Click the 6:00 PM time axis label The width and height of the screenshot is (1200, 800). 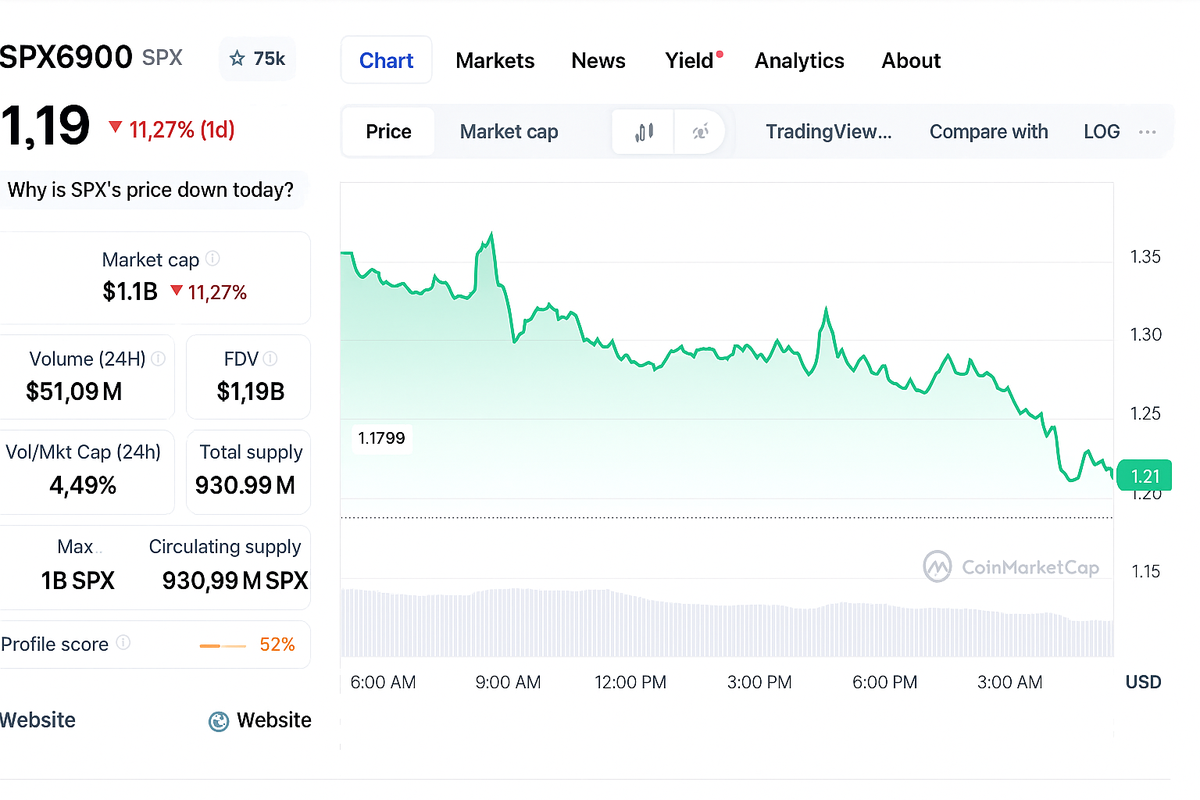[885, 683]
